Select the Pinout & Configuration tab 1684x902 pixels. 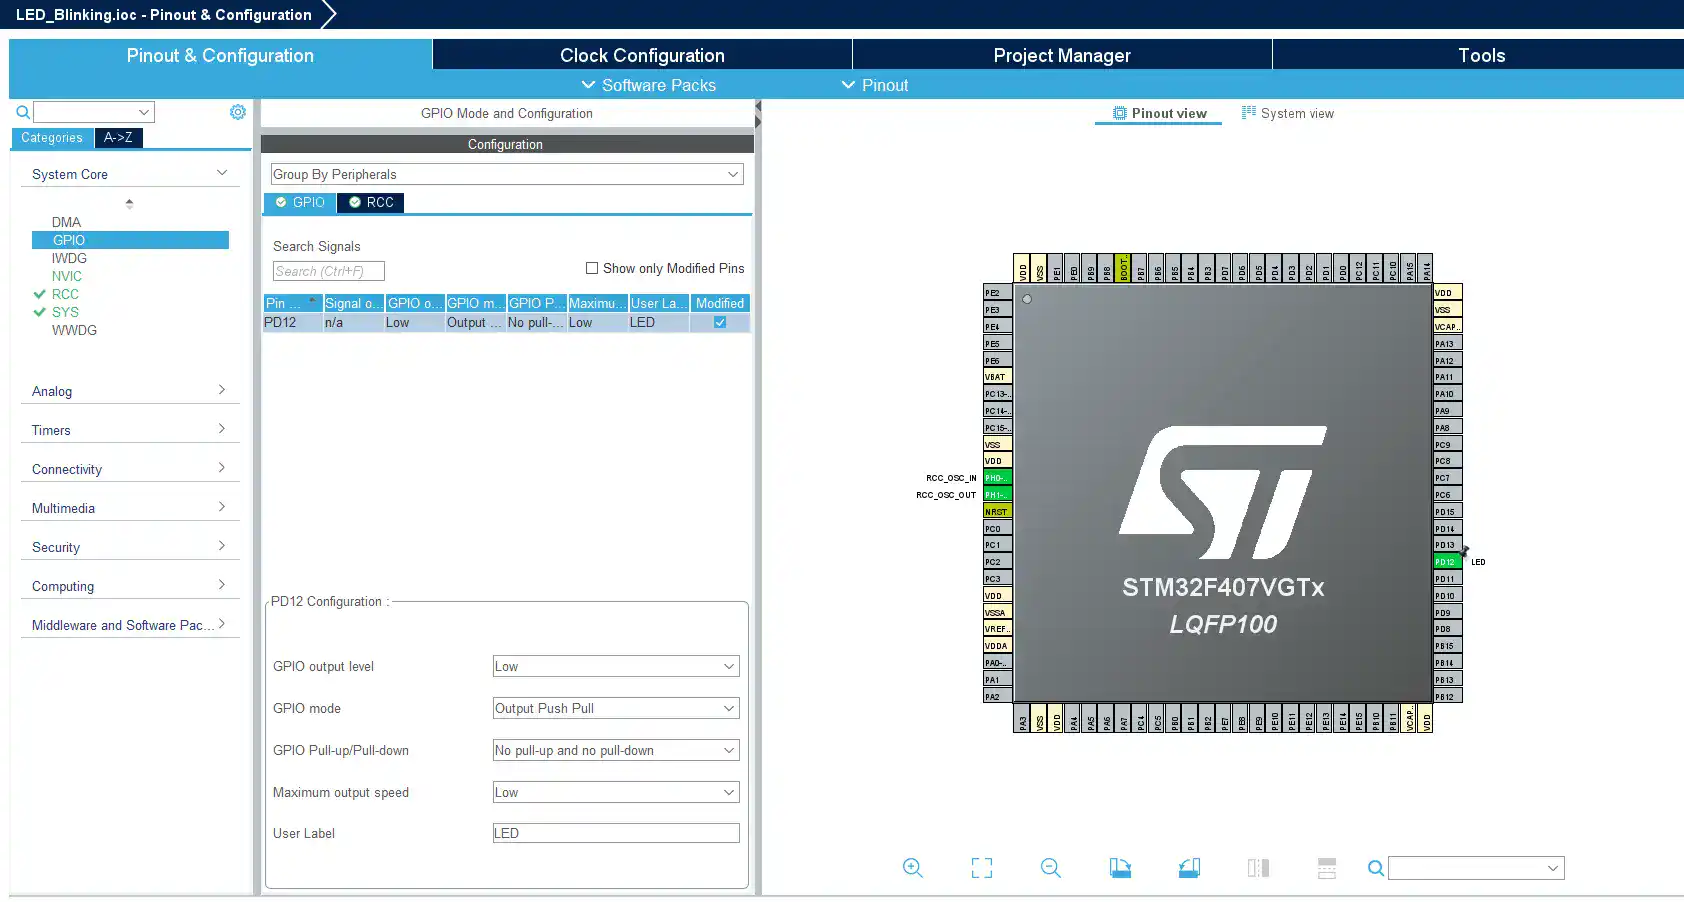click(x=220, y=55)
